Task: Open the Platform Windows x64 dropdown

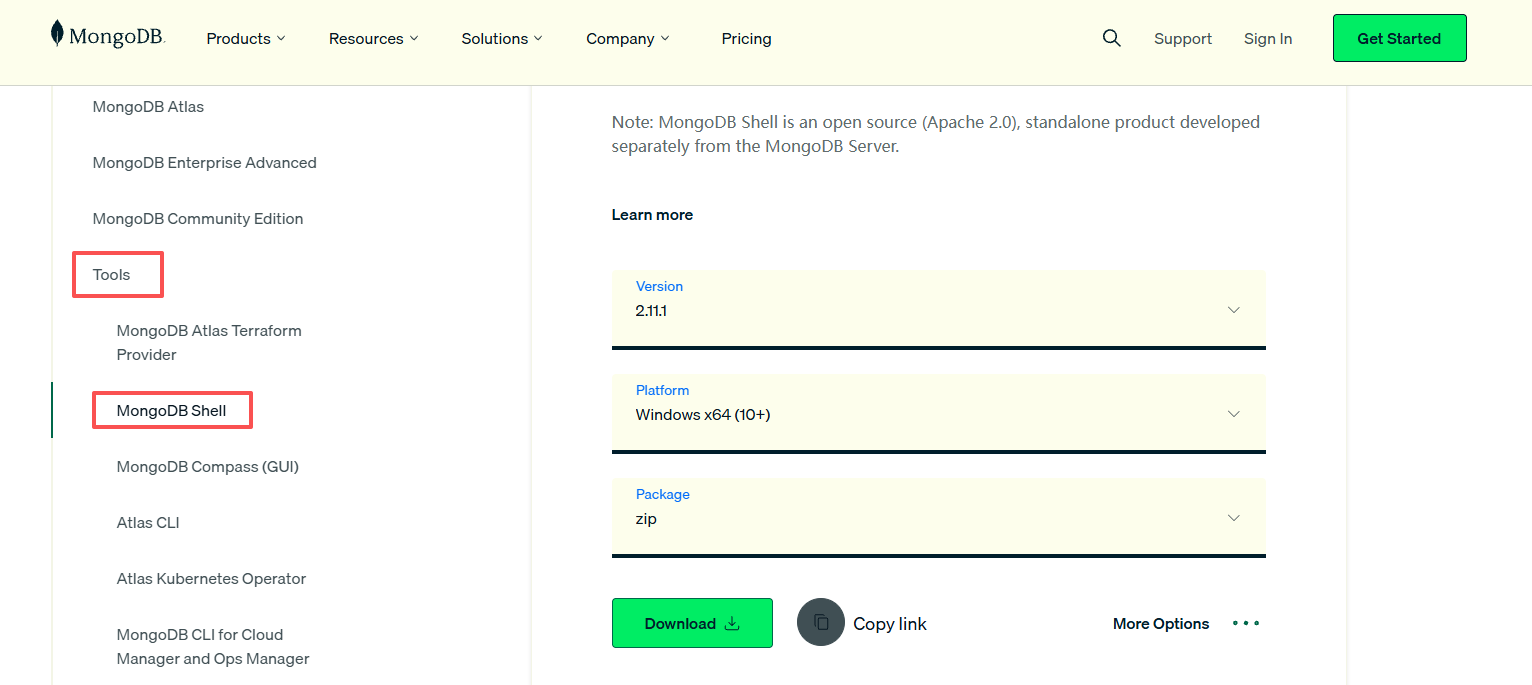Action: click(x=939, y=413)
